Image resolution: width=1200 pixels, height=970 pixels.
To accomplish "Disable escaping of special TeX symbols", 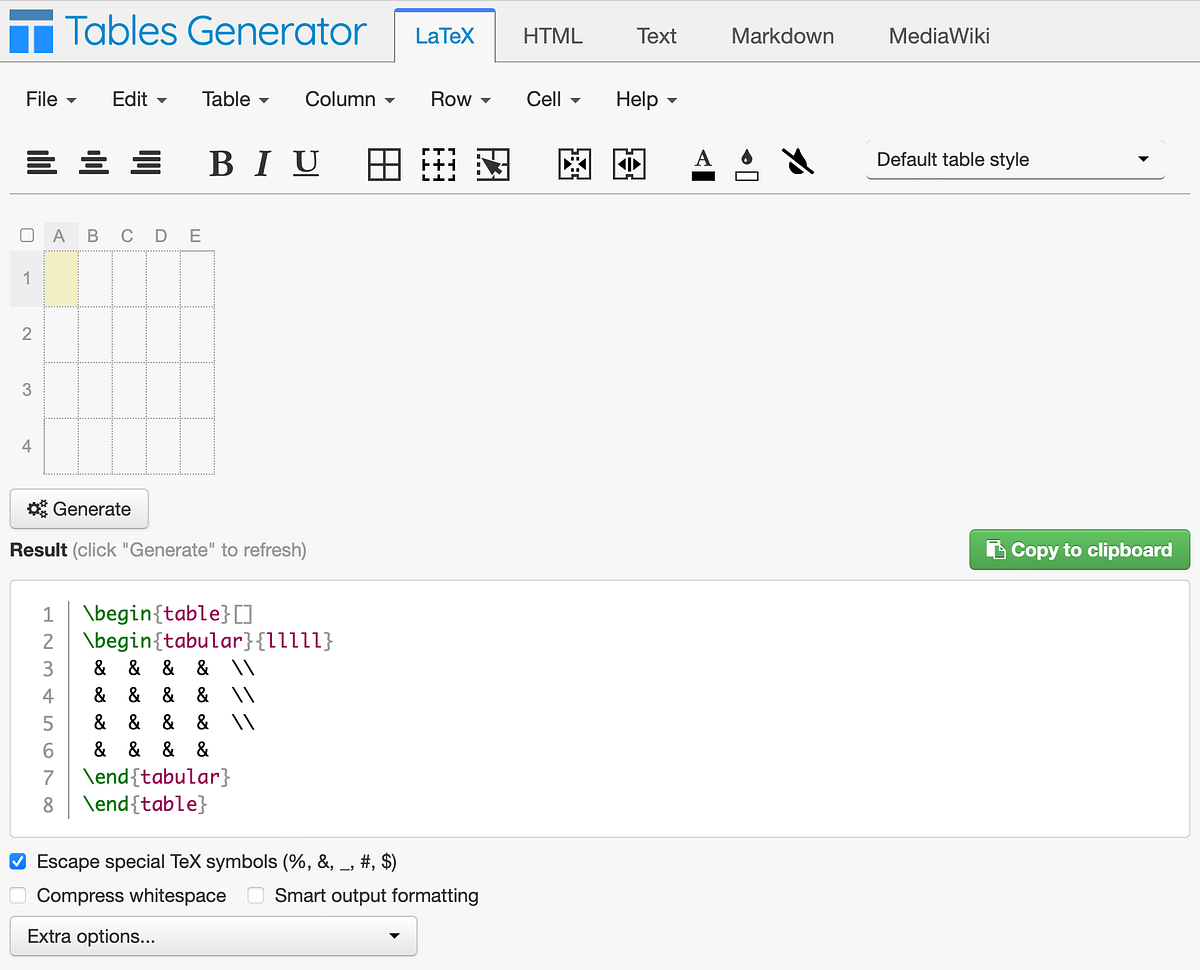I will coord(17,861).
